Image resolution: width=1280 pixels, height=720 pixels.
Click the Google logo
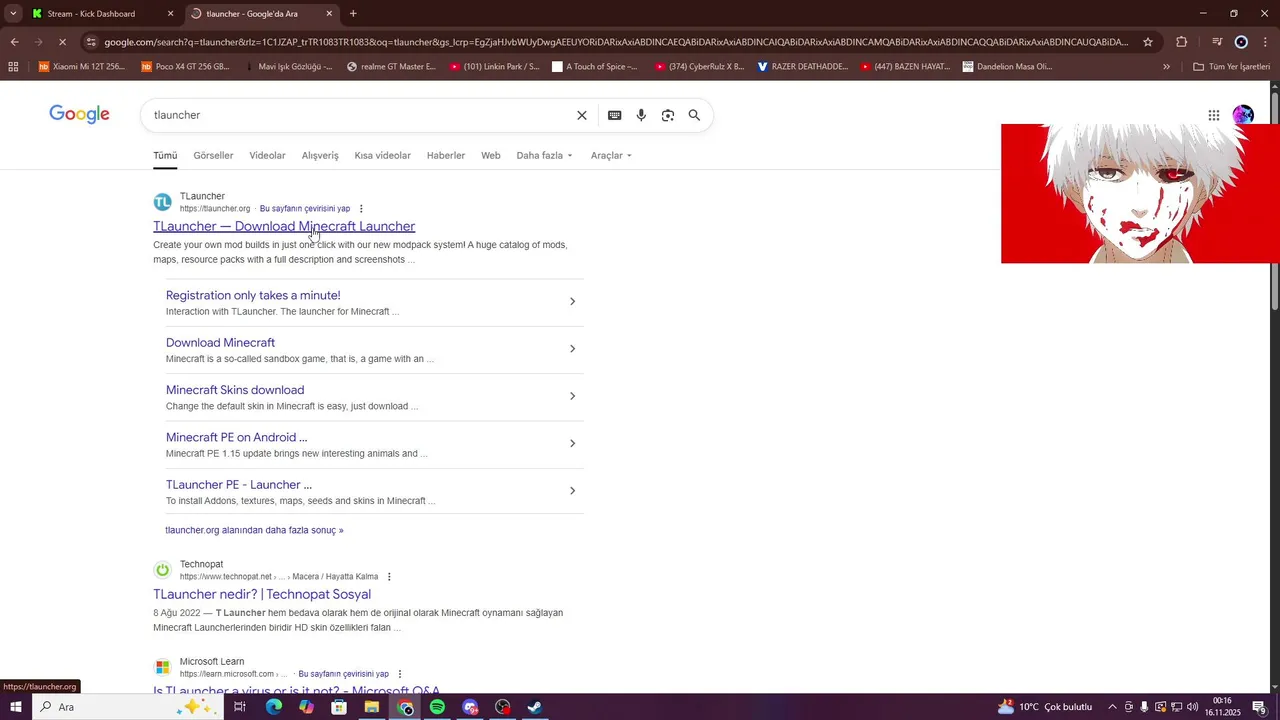(x=79, y=115)
